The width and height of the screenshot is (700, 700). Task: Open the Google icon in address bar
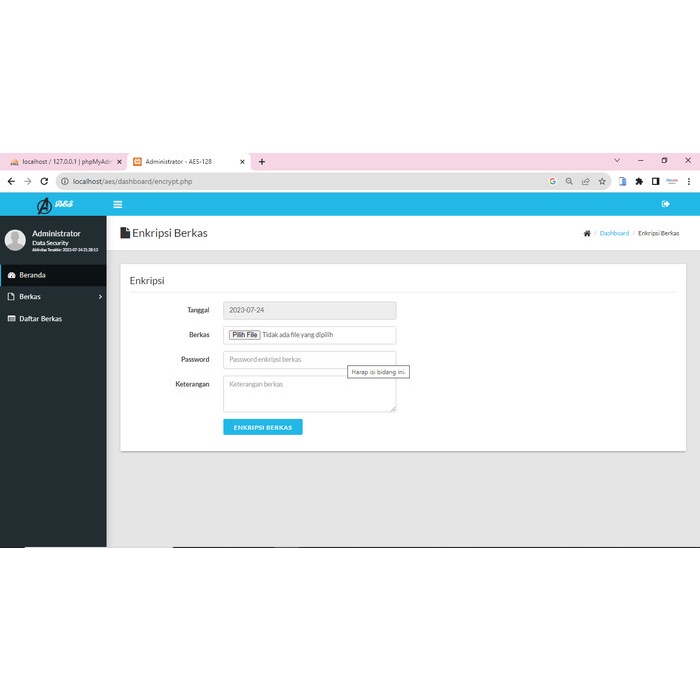click(553, 181)
